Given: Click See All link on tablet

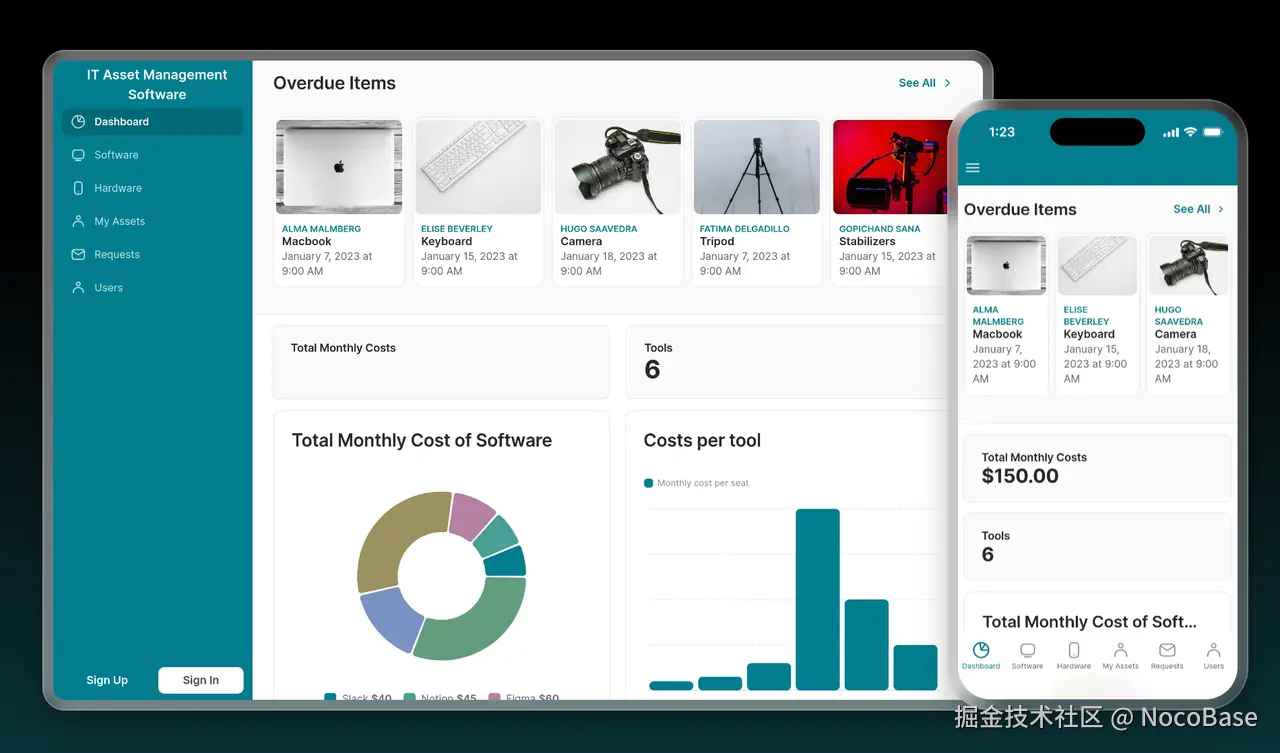Looking at the screenshot, I should pos(917,83).
